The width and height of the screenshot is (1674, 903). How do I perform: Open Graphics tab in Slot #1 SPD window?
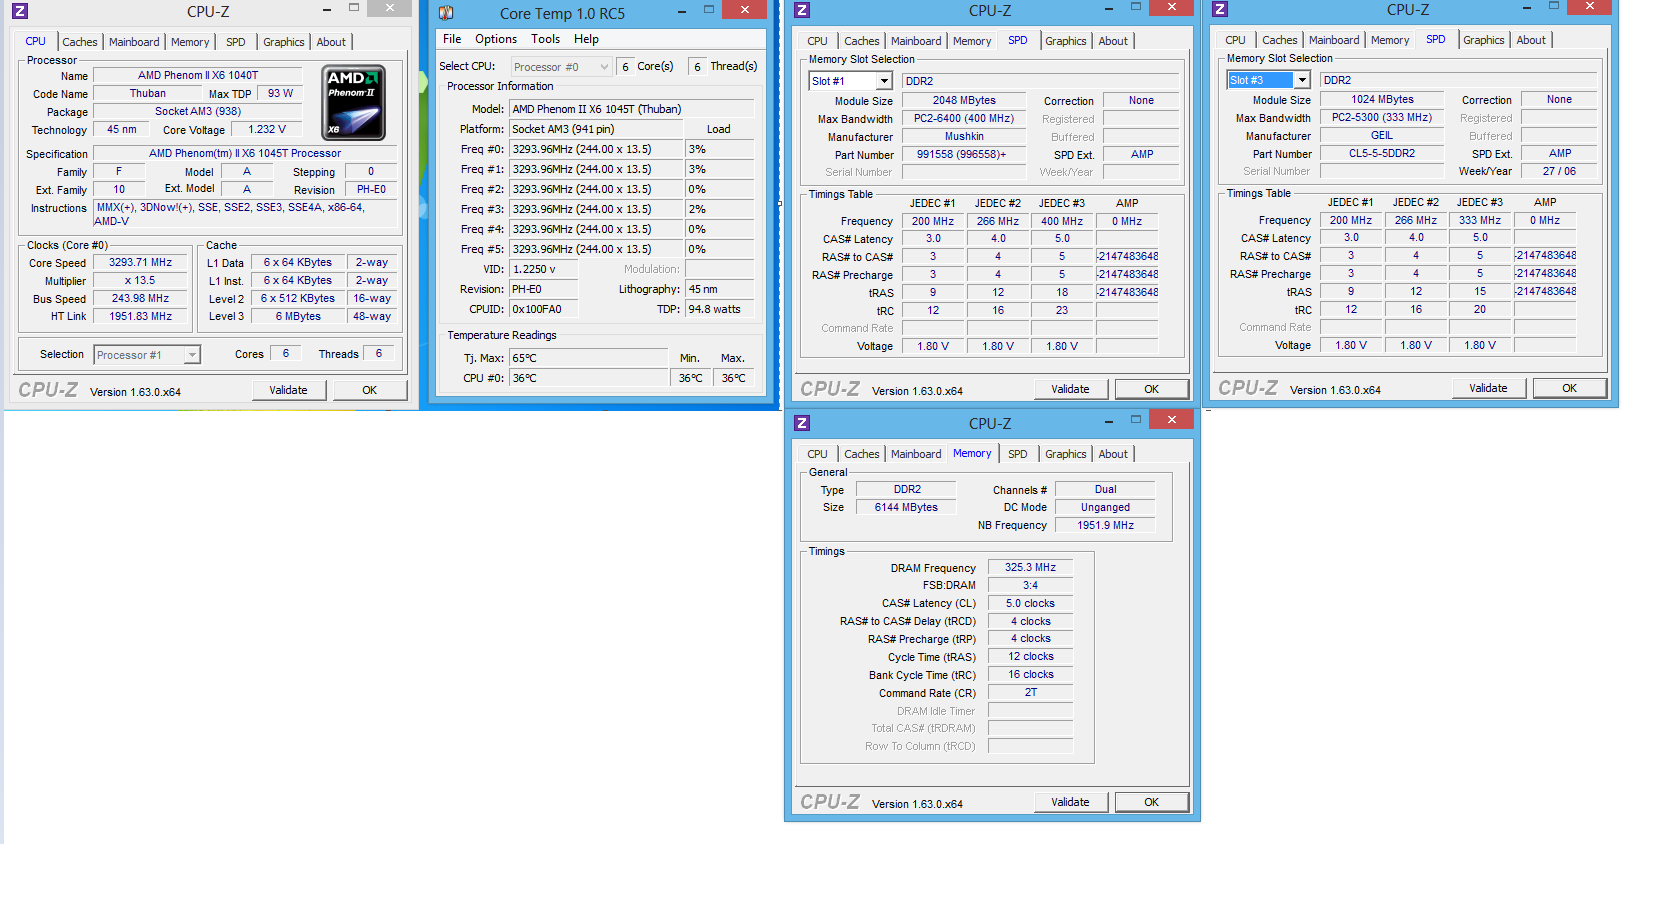click(x=1066, y=41)
